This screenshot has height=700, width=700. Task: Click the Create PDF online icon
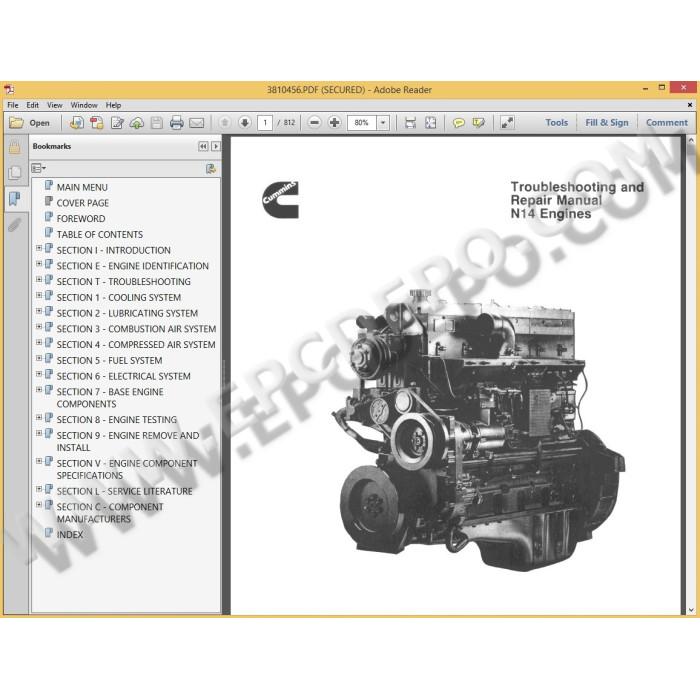click(77, 122)
